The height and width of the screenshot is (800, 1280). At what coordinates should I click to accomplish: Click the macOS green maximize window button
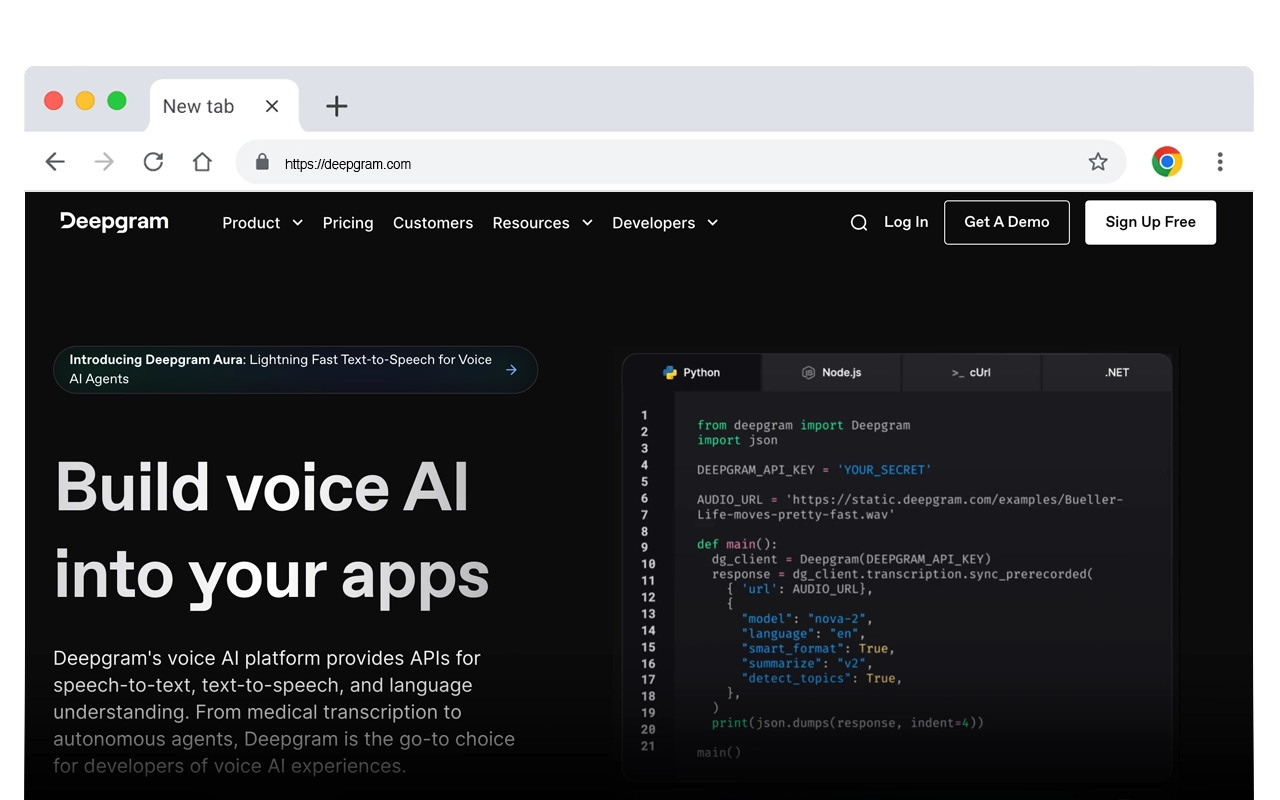(117, 100)
